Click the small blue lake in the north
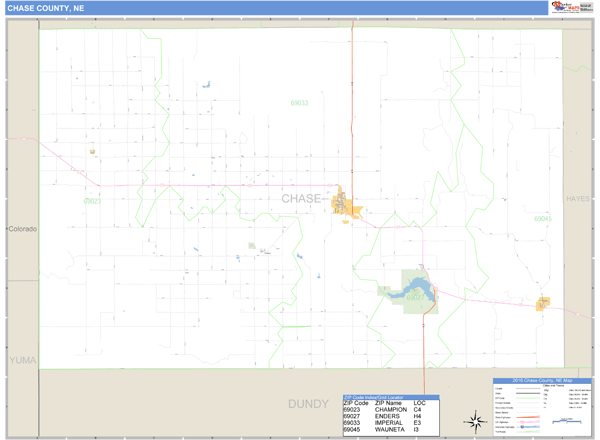This screenshot has width=600, height=440. [x=206, y=85]
